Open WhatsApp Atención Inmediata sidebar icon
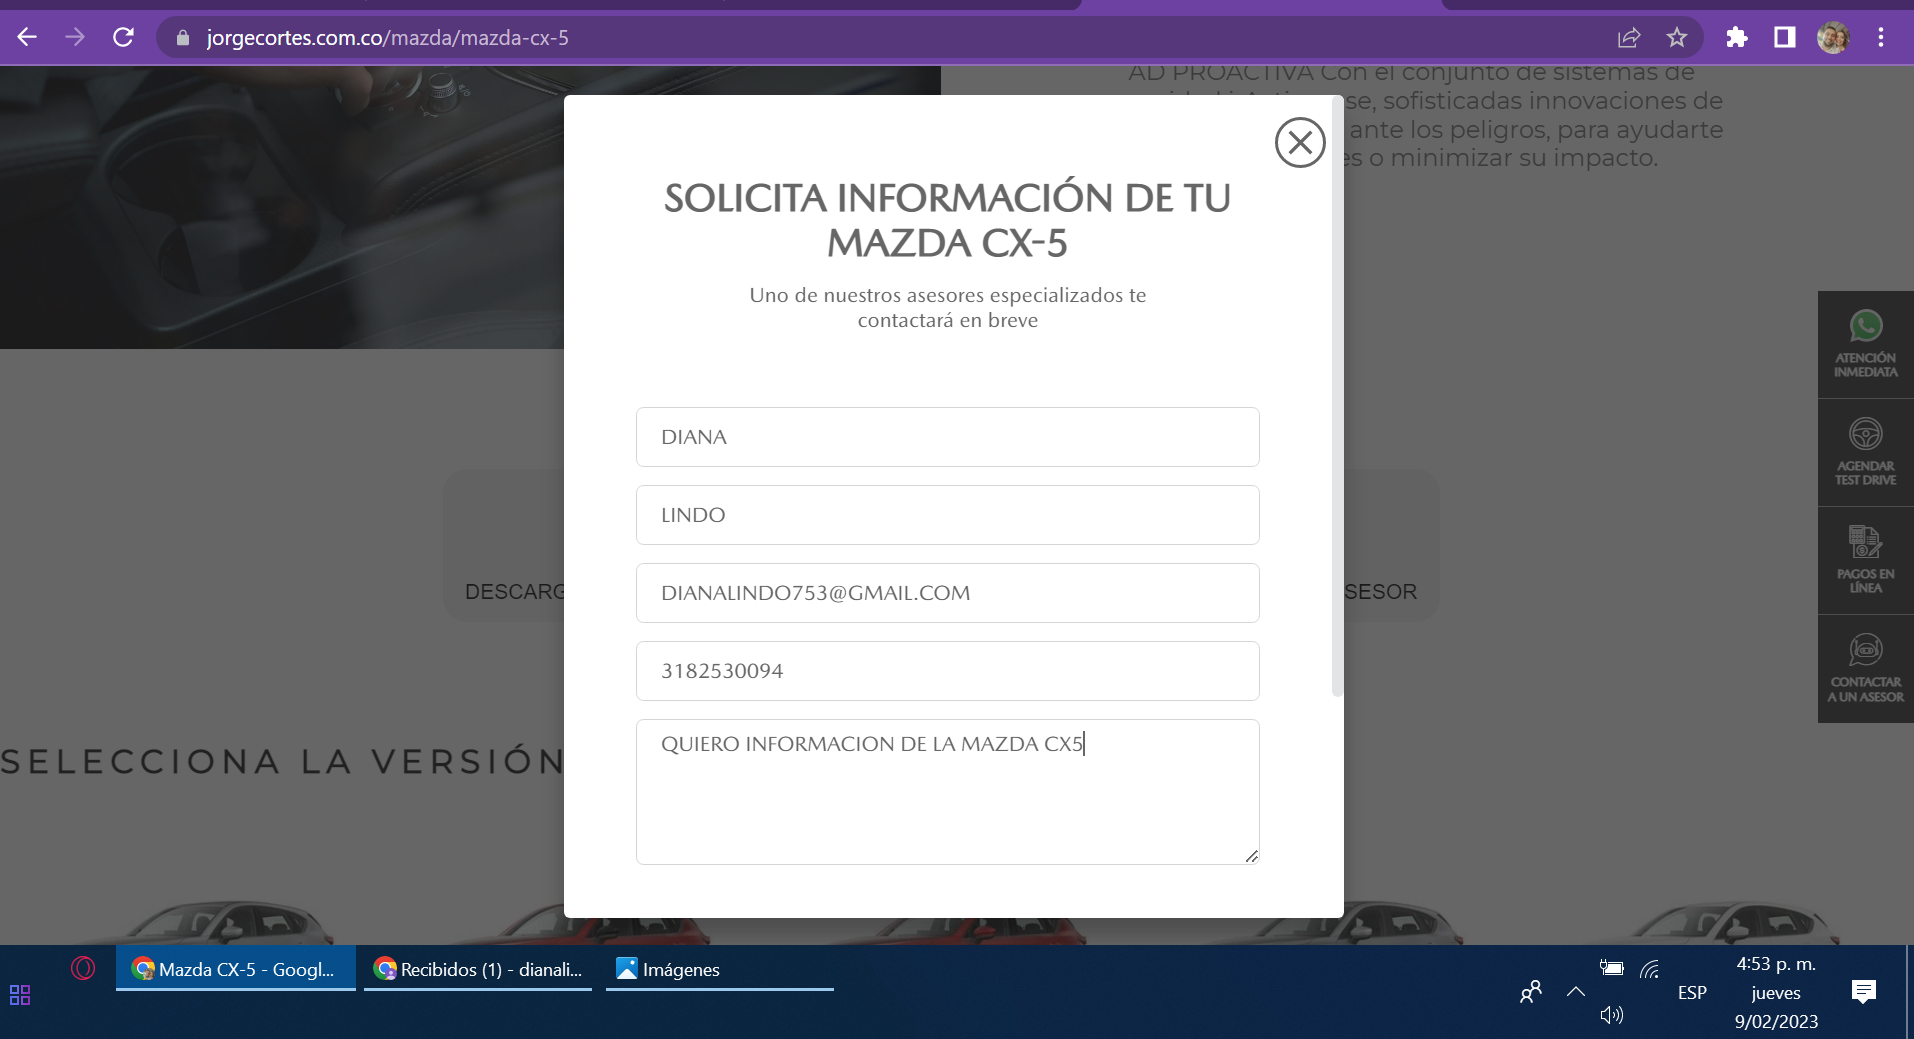This screenshot has height=1039, width=1914. pos(1865,345)
